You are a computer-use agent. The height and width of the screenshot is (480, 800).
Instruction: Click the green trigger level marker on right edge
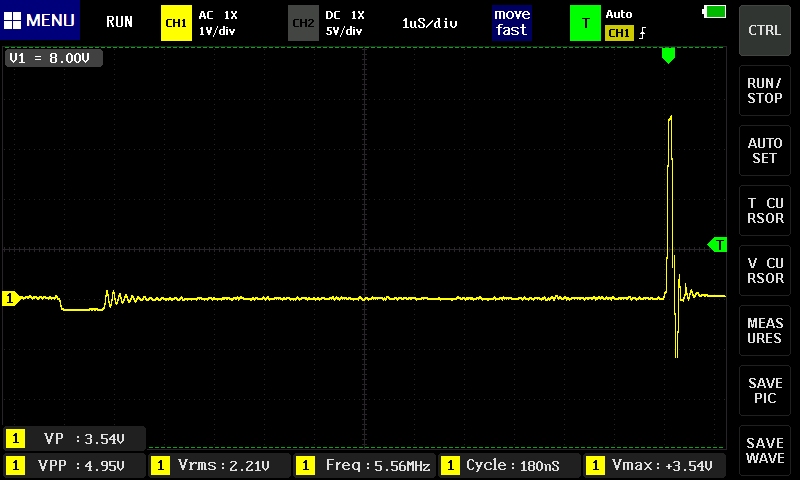(717, 245)
